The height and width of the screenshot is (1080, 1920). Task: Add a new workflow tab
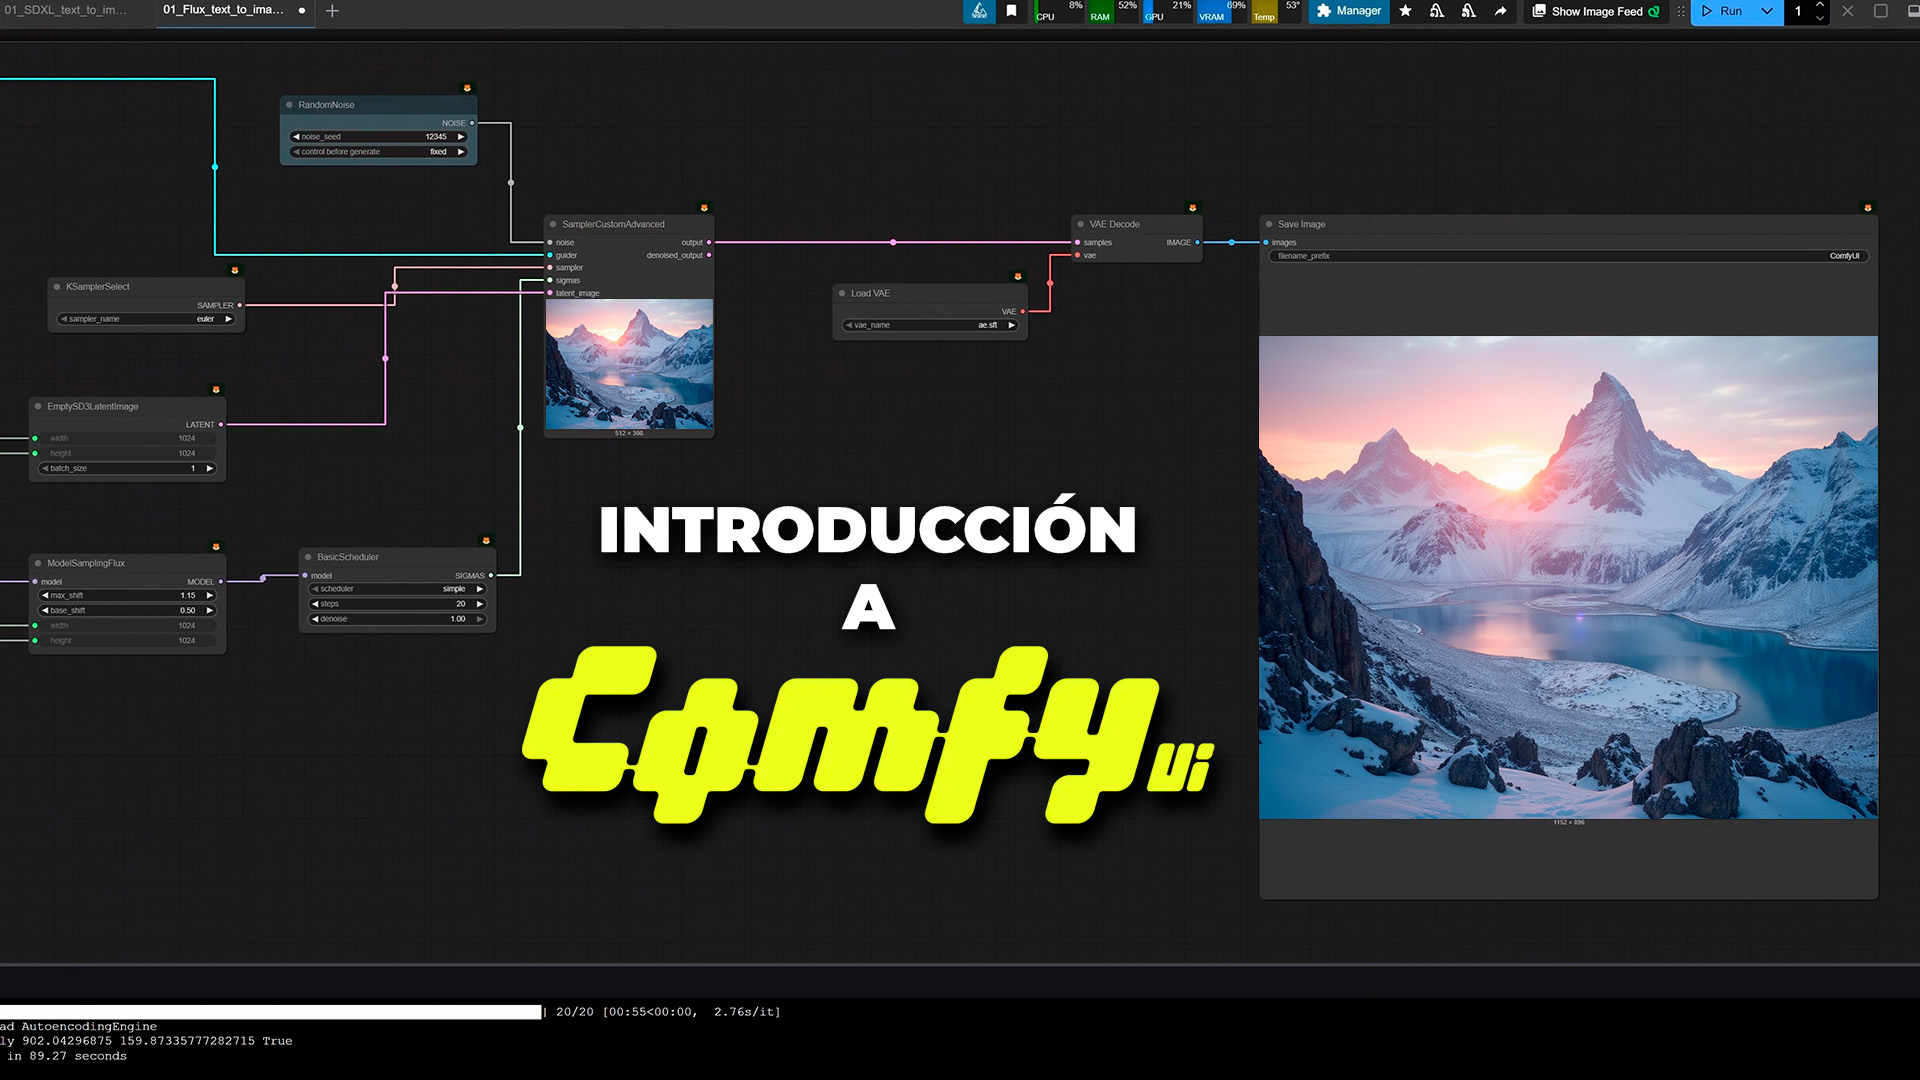coord(332,11)
